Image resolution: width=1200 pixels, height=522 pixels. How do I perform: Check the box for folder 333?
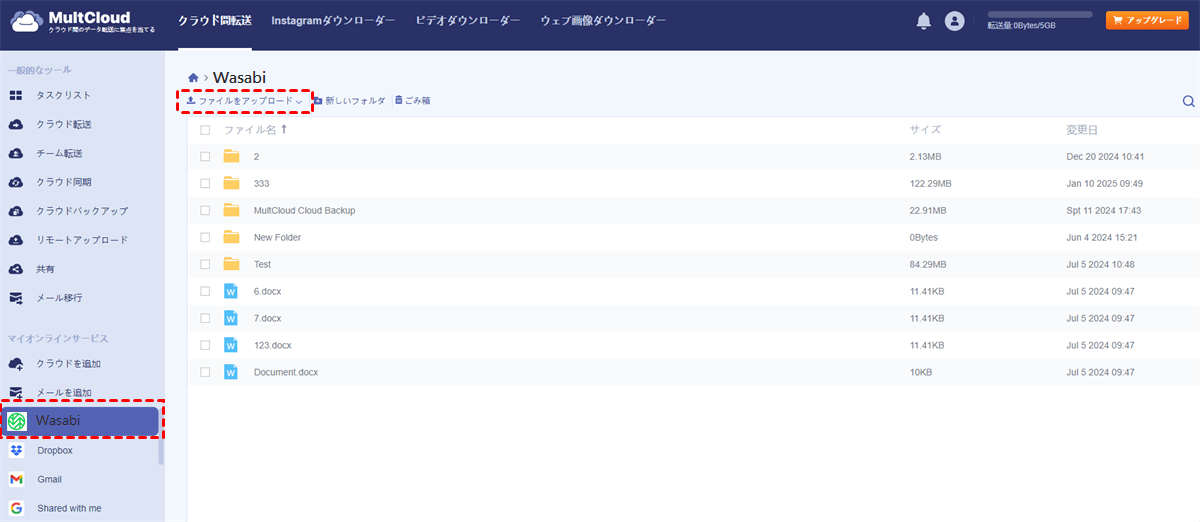pos(205,183)
